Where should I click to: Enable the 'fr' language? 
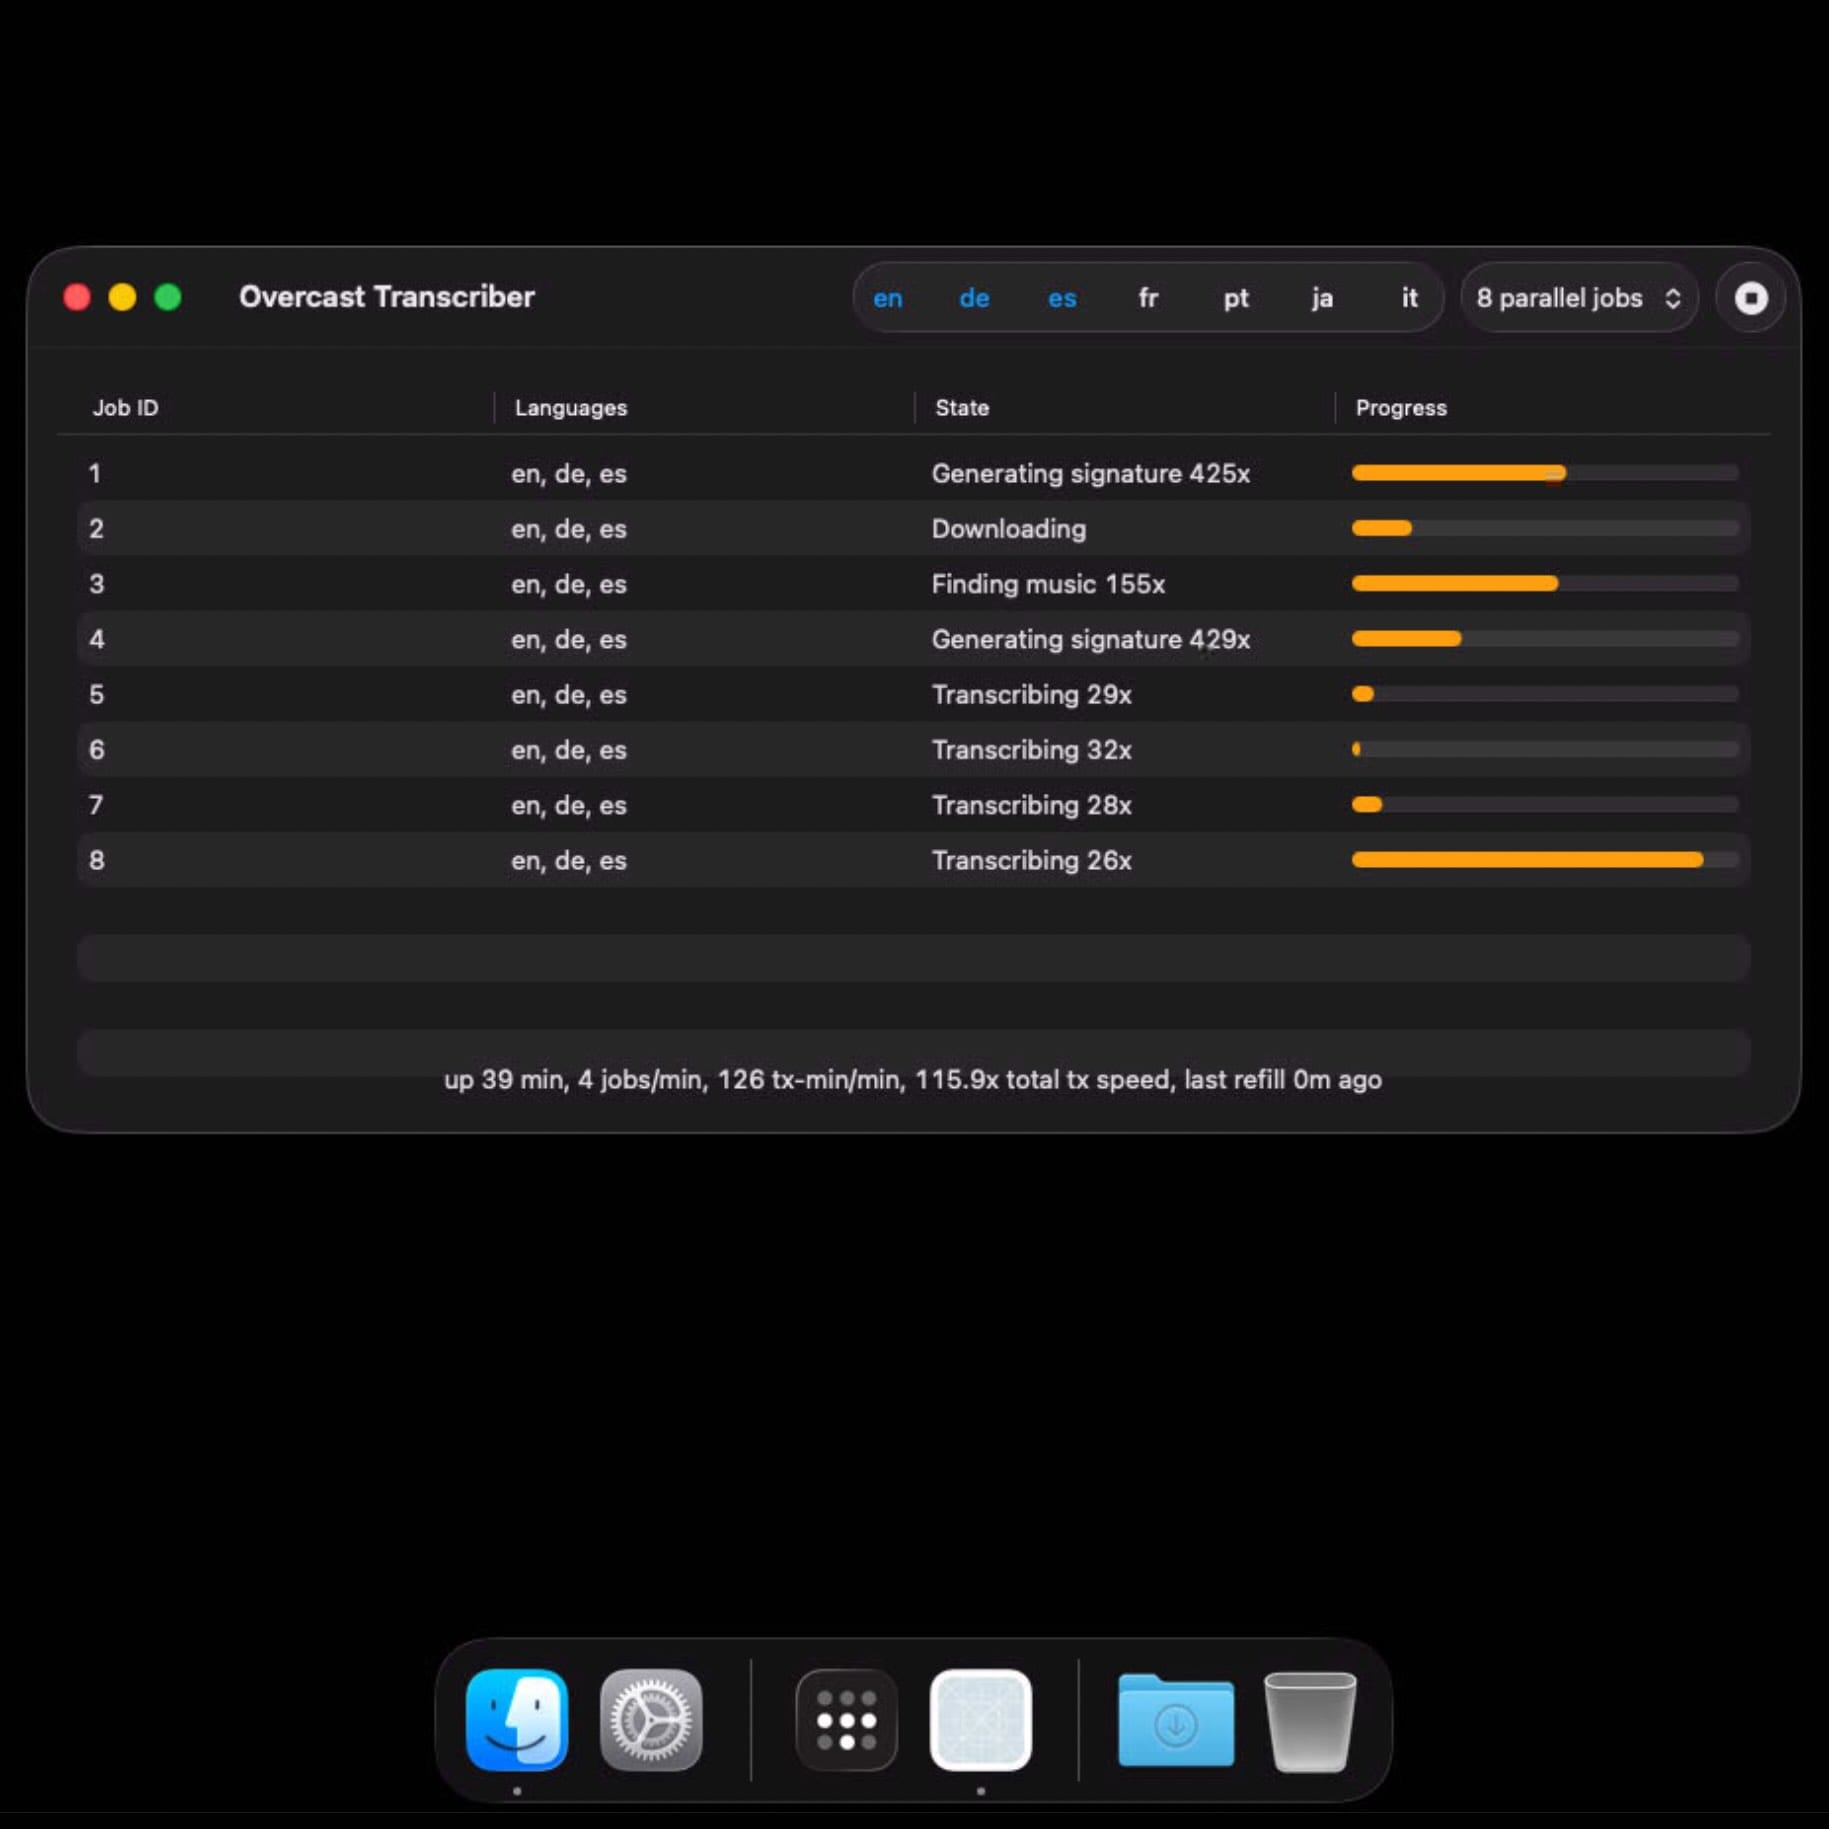(x=1148, y=298)
